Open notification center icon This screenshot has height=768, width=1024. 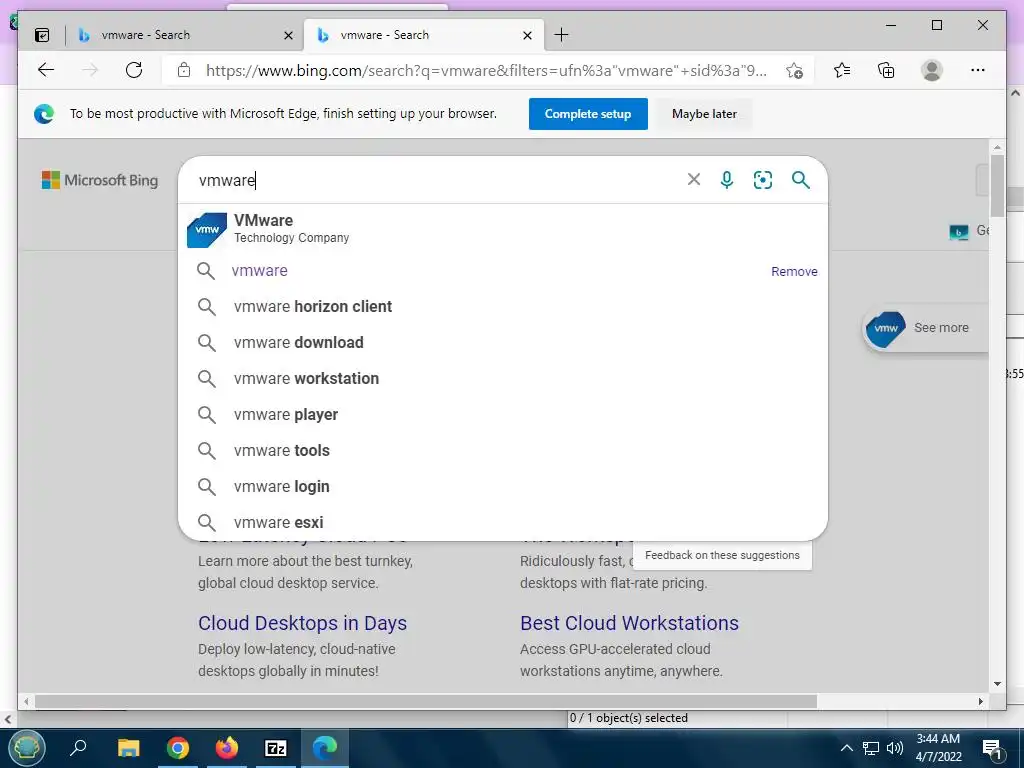(992, 749)
